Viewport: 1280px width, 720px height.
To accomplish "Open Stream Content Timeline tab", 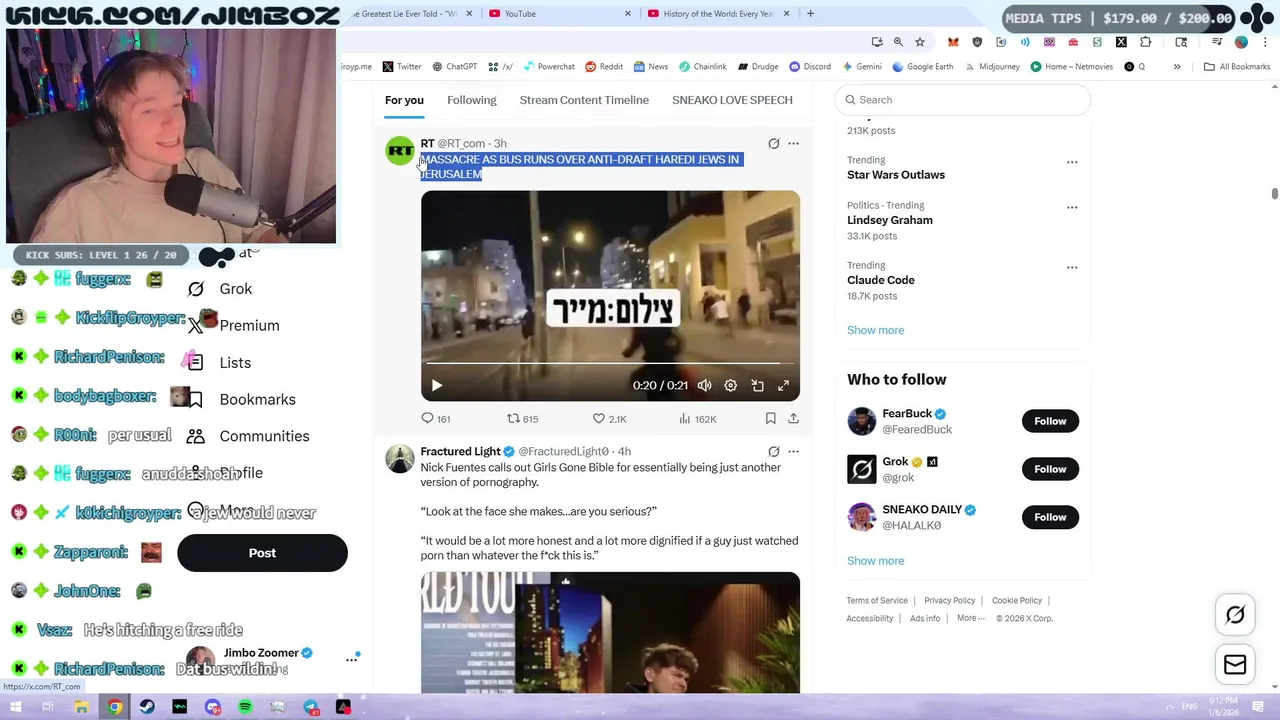I will point(584,100).
